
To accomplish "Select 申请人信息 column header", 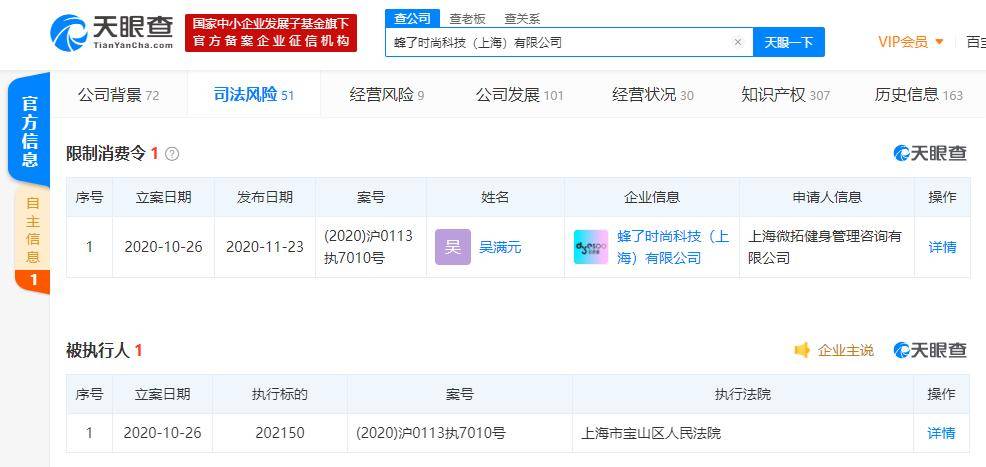I will pyautogui.click(x=826, y=197).
